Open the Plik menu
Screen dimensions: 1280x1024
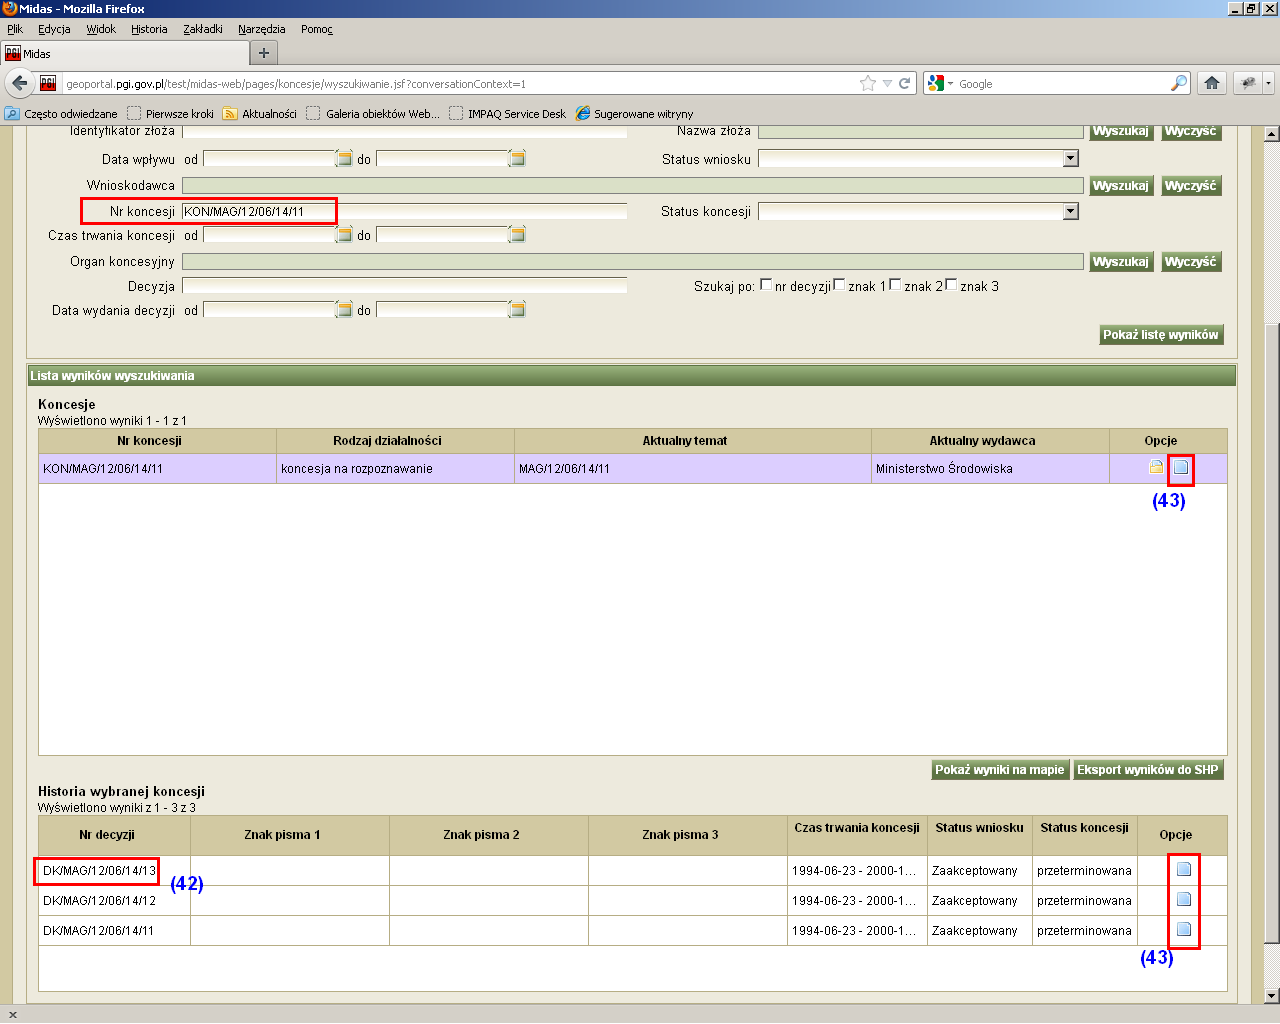(14, 29)
